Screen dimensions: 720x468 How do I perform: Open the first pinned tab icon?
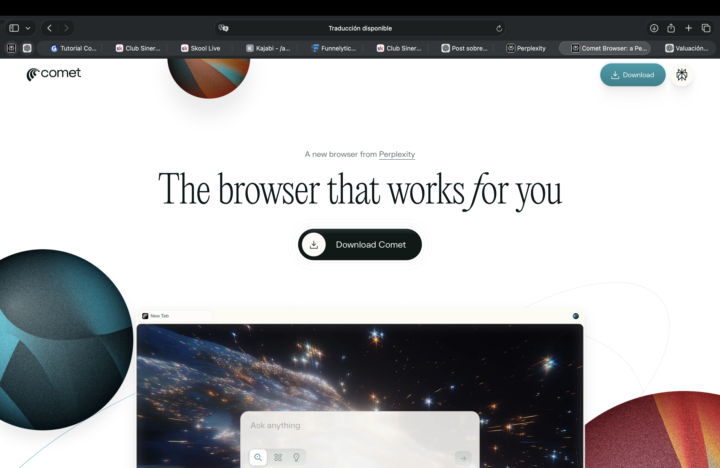[11, 48]
